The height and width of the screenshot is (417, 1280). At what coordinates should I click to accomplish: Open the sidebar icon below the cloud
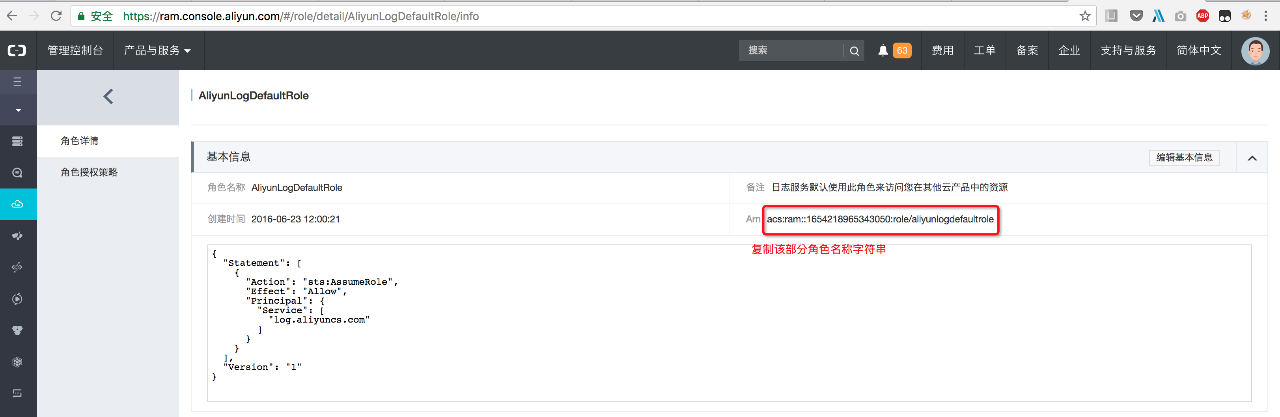[x=17, y=236]
